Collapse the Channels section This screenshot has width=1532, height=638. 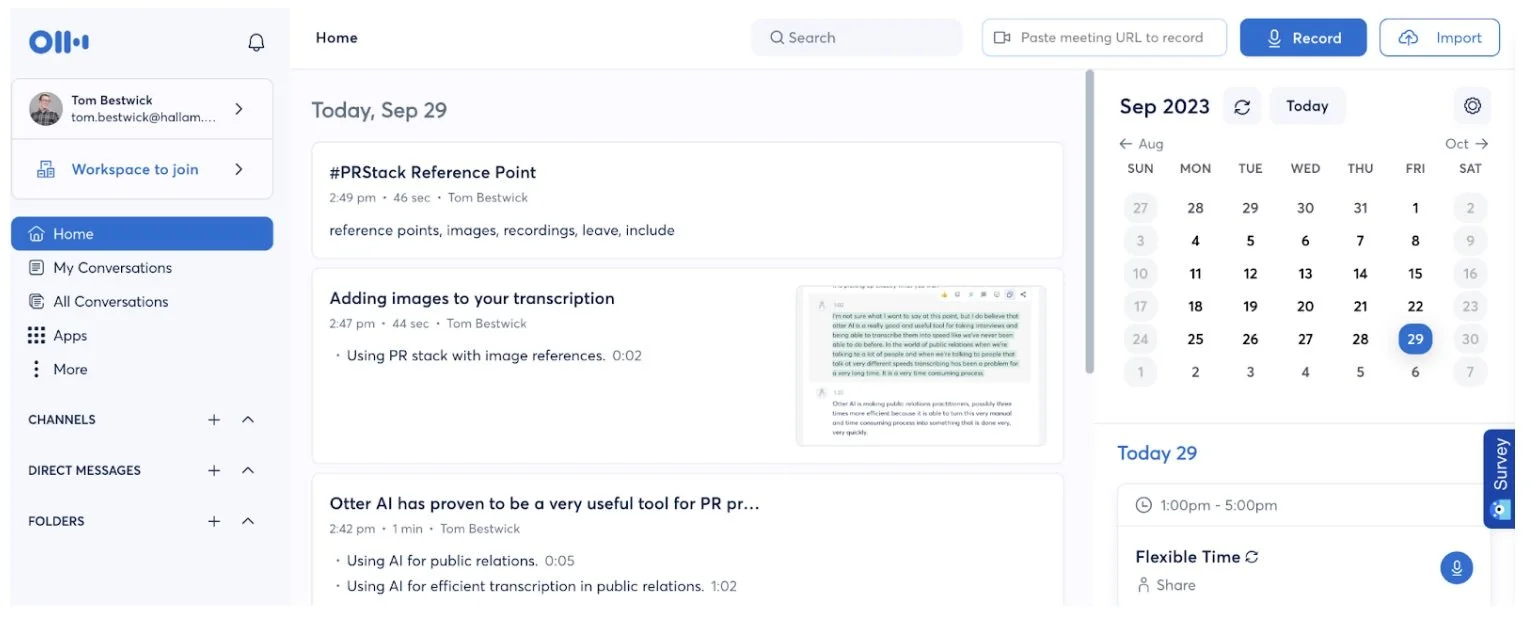[x=249, y=420]
